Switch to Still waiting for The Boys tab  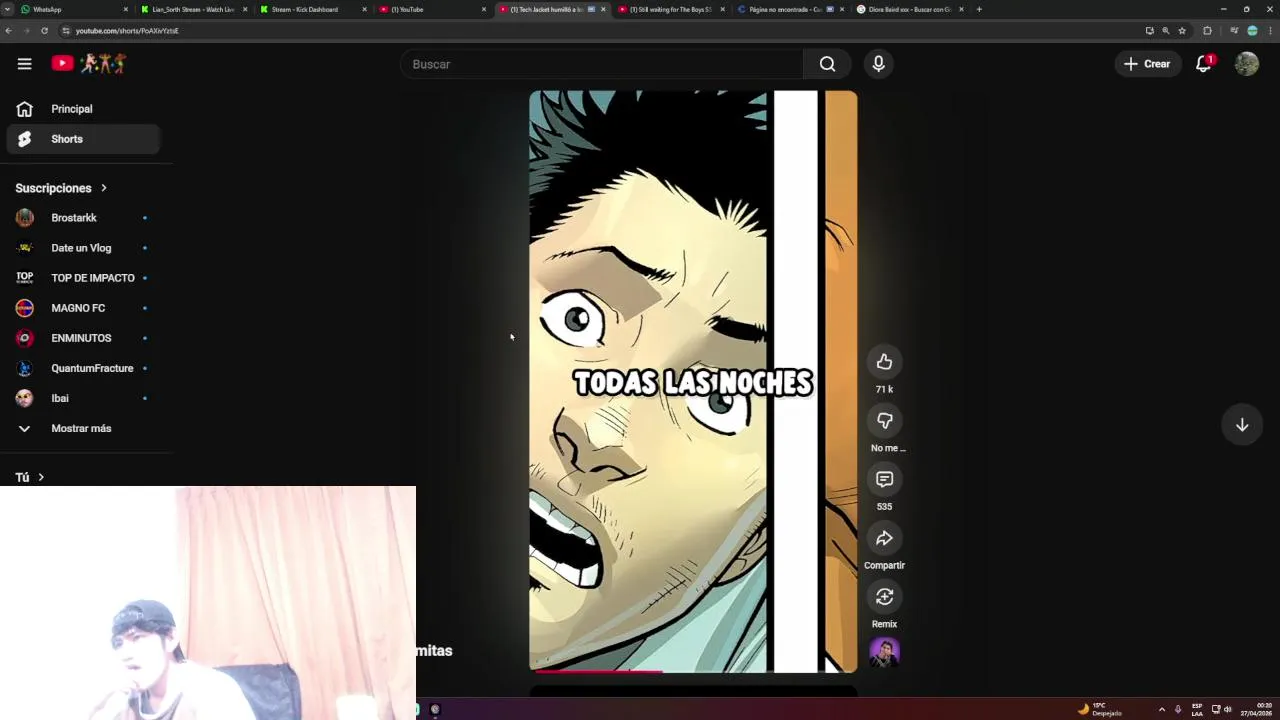point(670,9)
